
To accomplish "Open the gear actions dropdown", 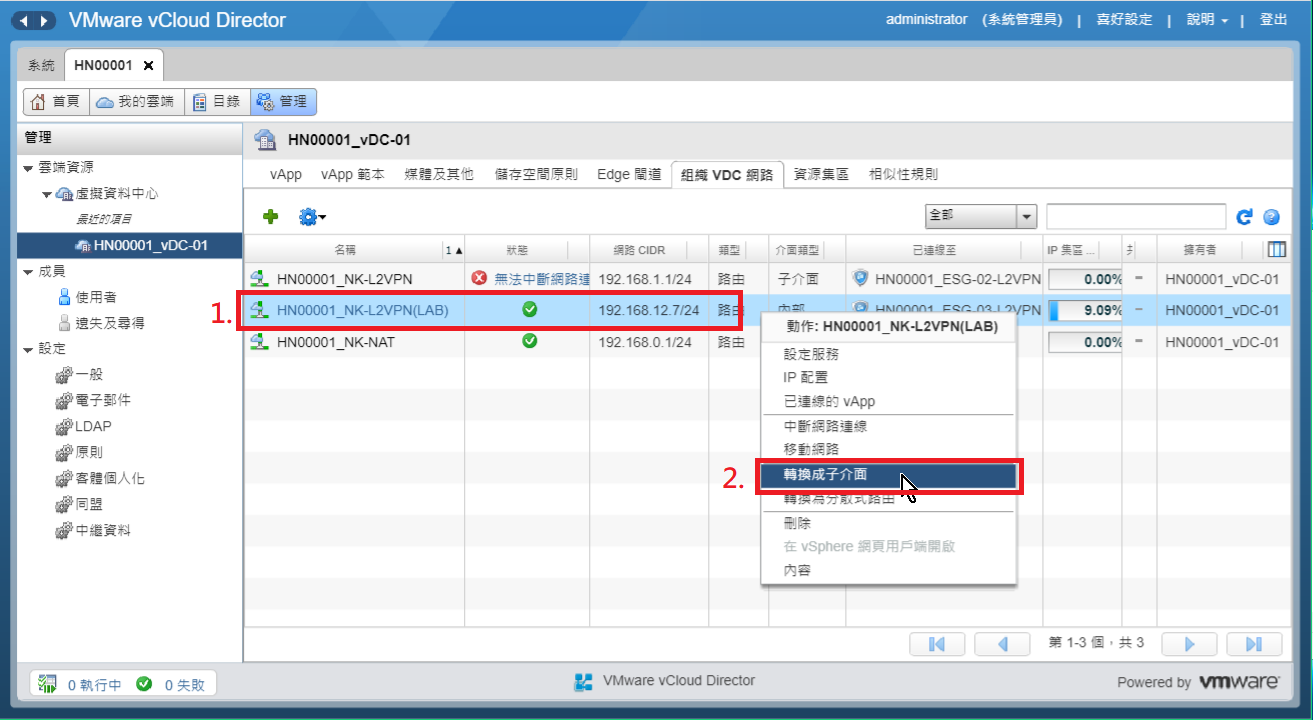I will click(x=312, y=216).
